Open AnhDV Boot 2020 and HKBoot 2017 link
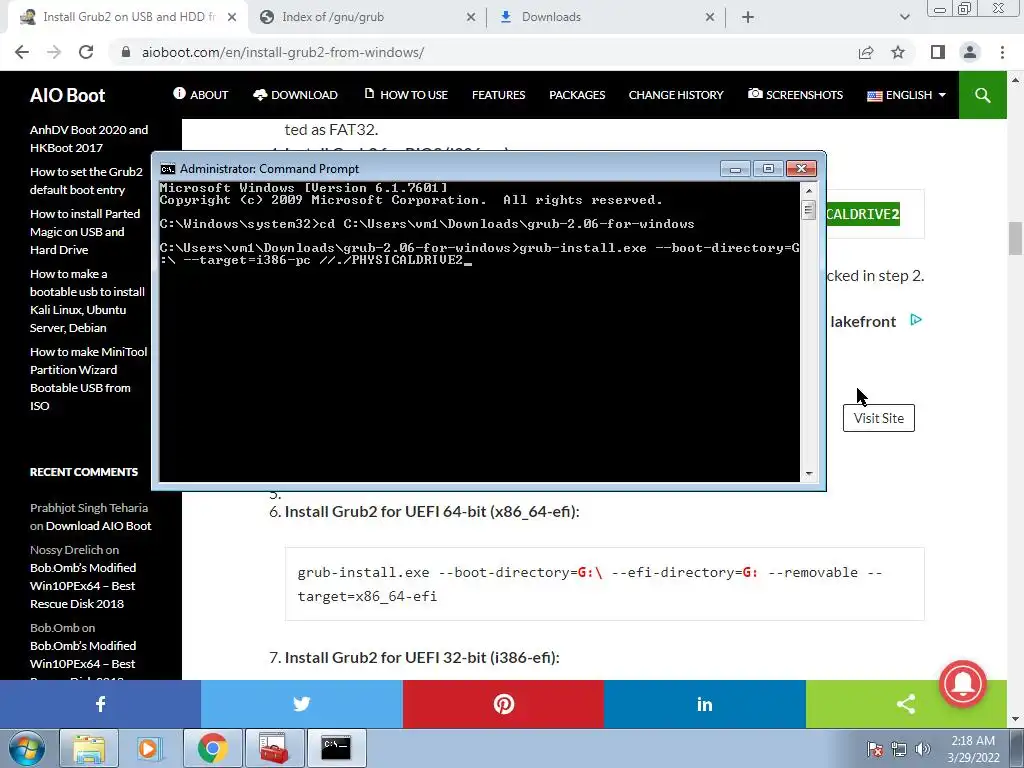Viewport: 1024px width, 768px height. pos(89,138)
